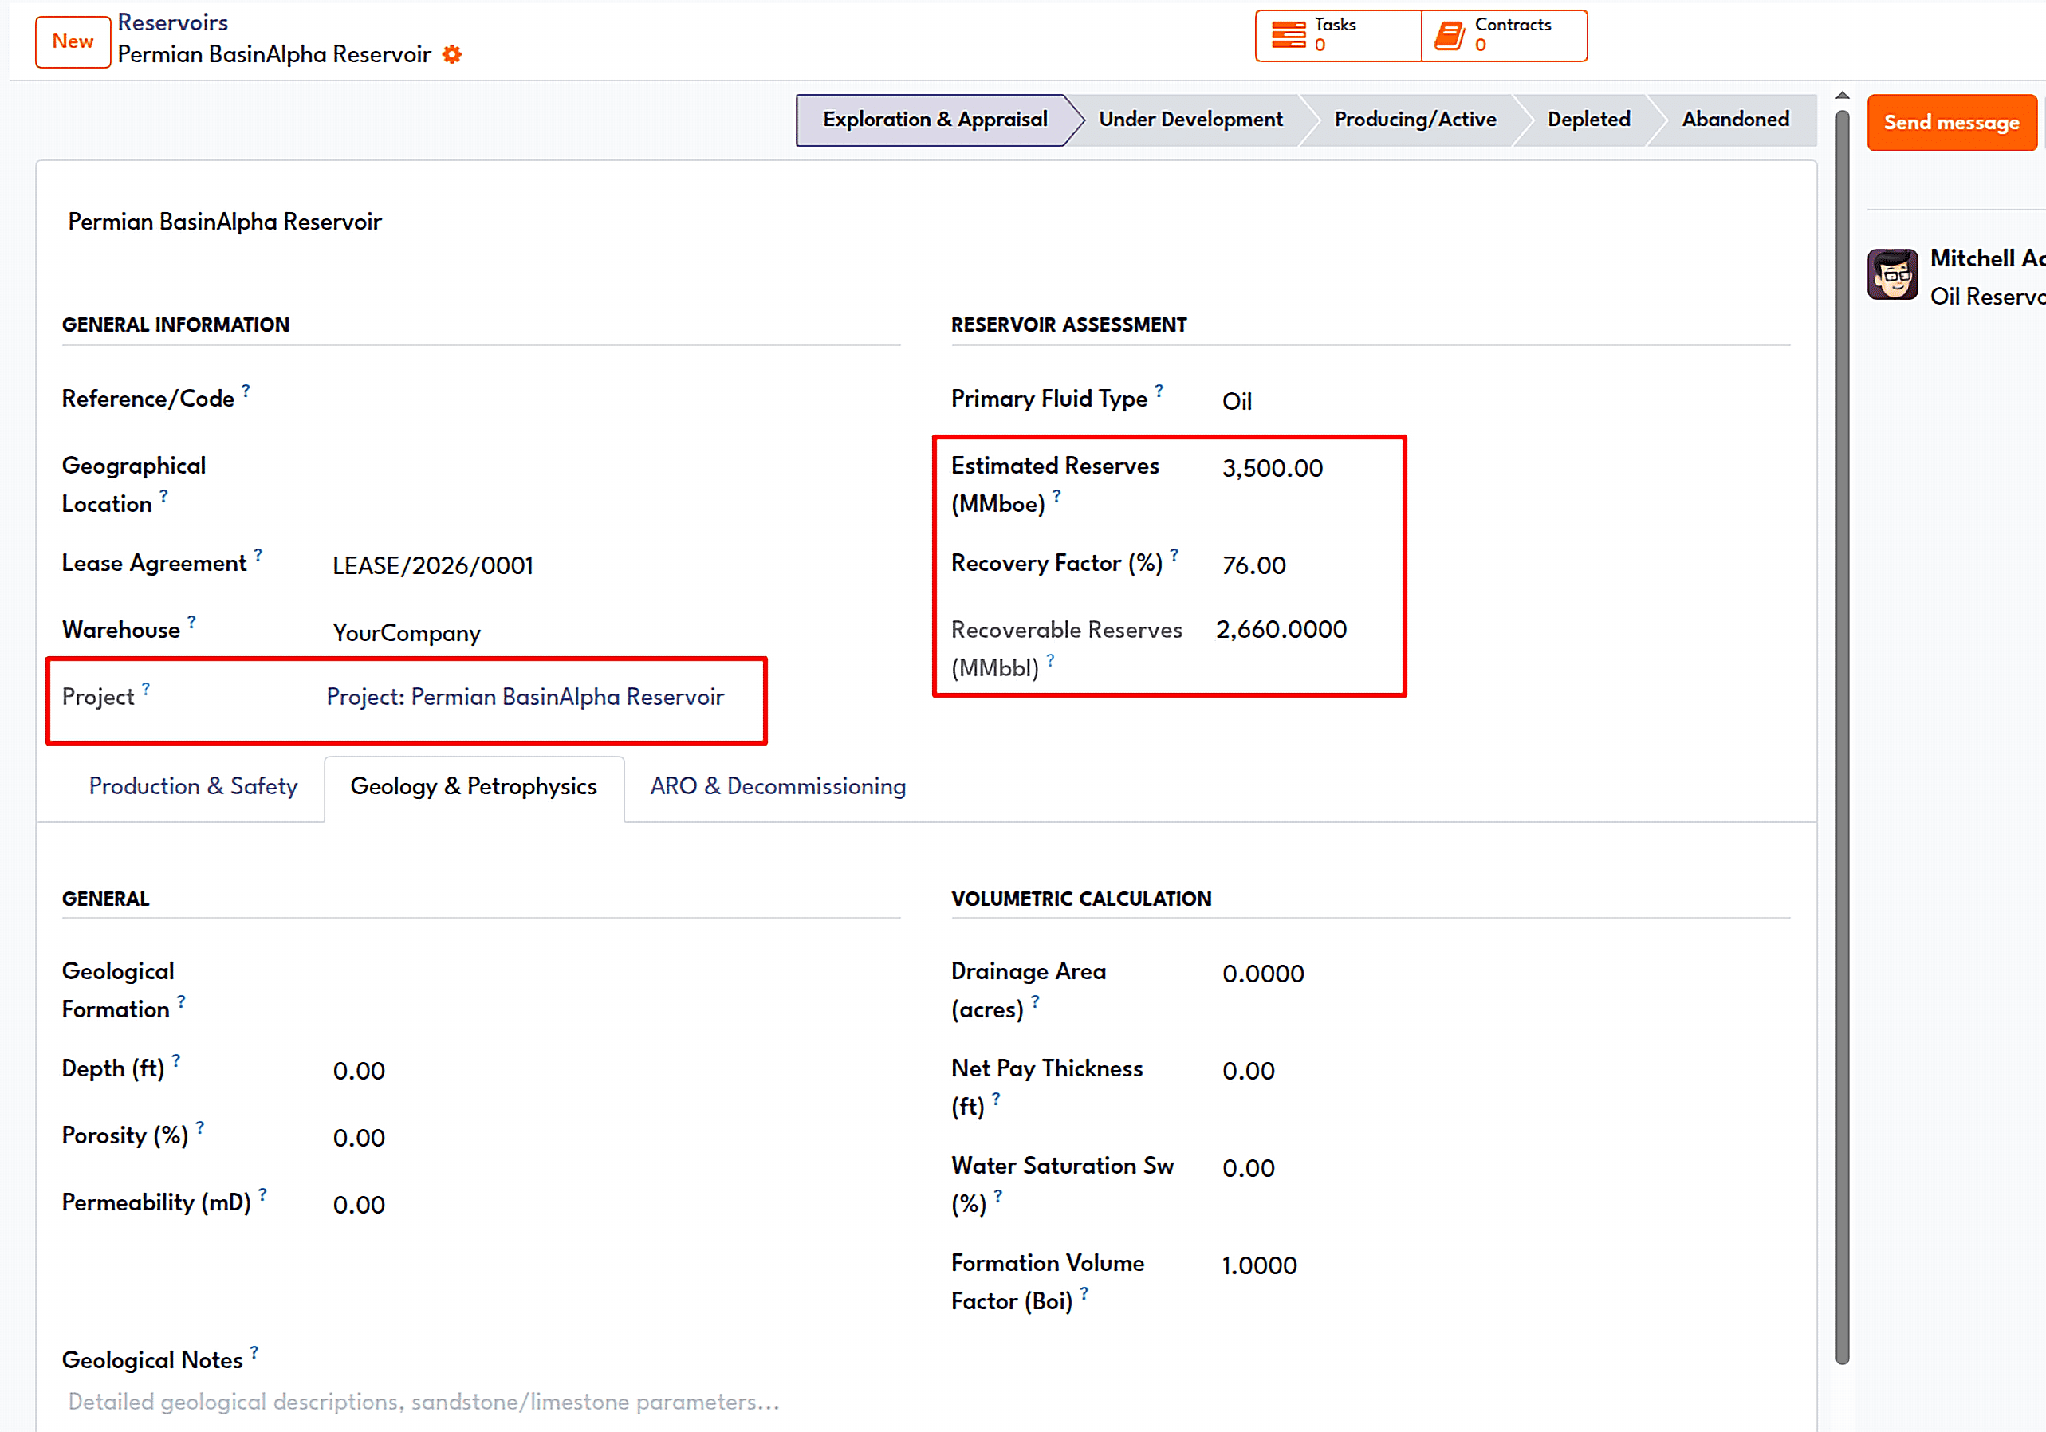This screenshot has height=1432, width=2046.
Task: Click the help icon next to Permeability (mD)
Action: [263, 1194]
